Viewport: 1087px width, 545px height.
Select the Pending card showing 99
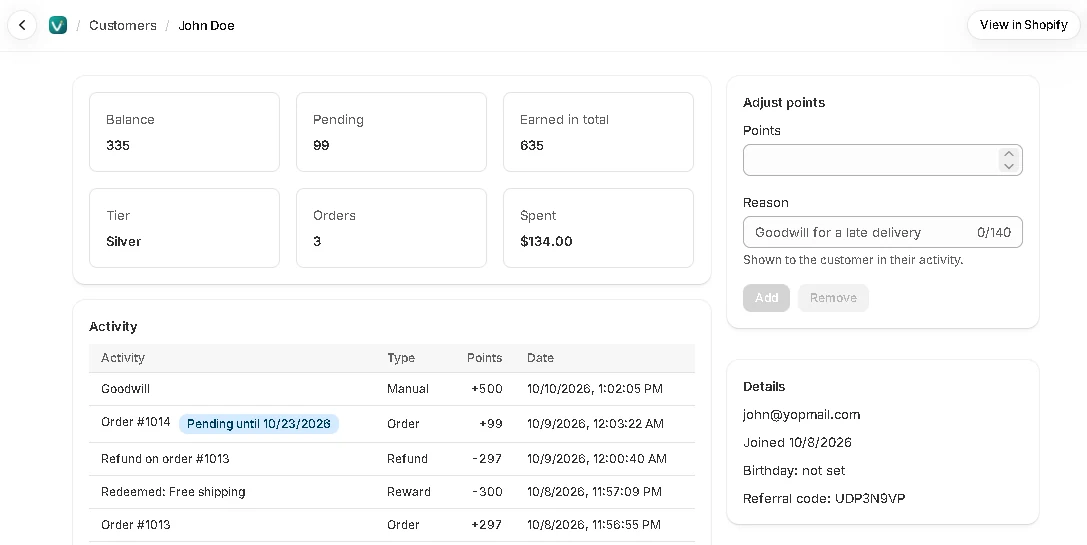(392, 132)
